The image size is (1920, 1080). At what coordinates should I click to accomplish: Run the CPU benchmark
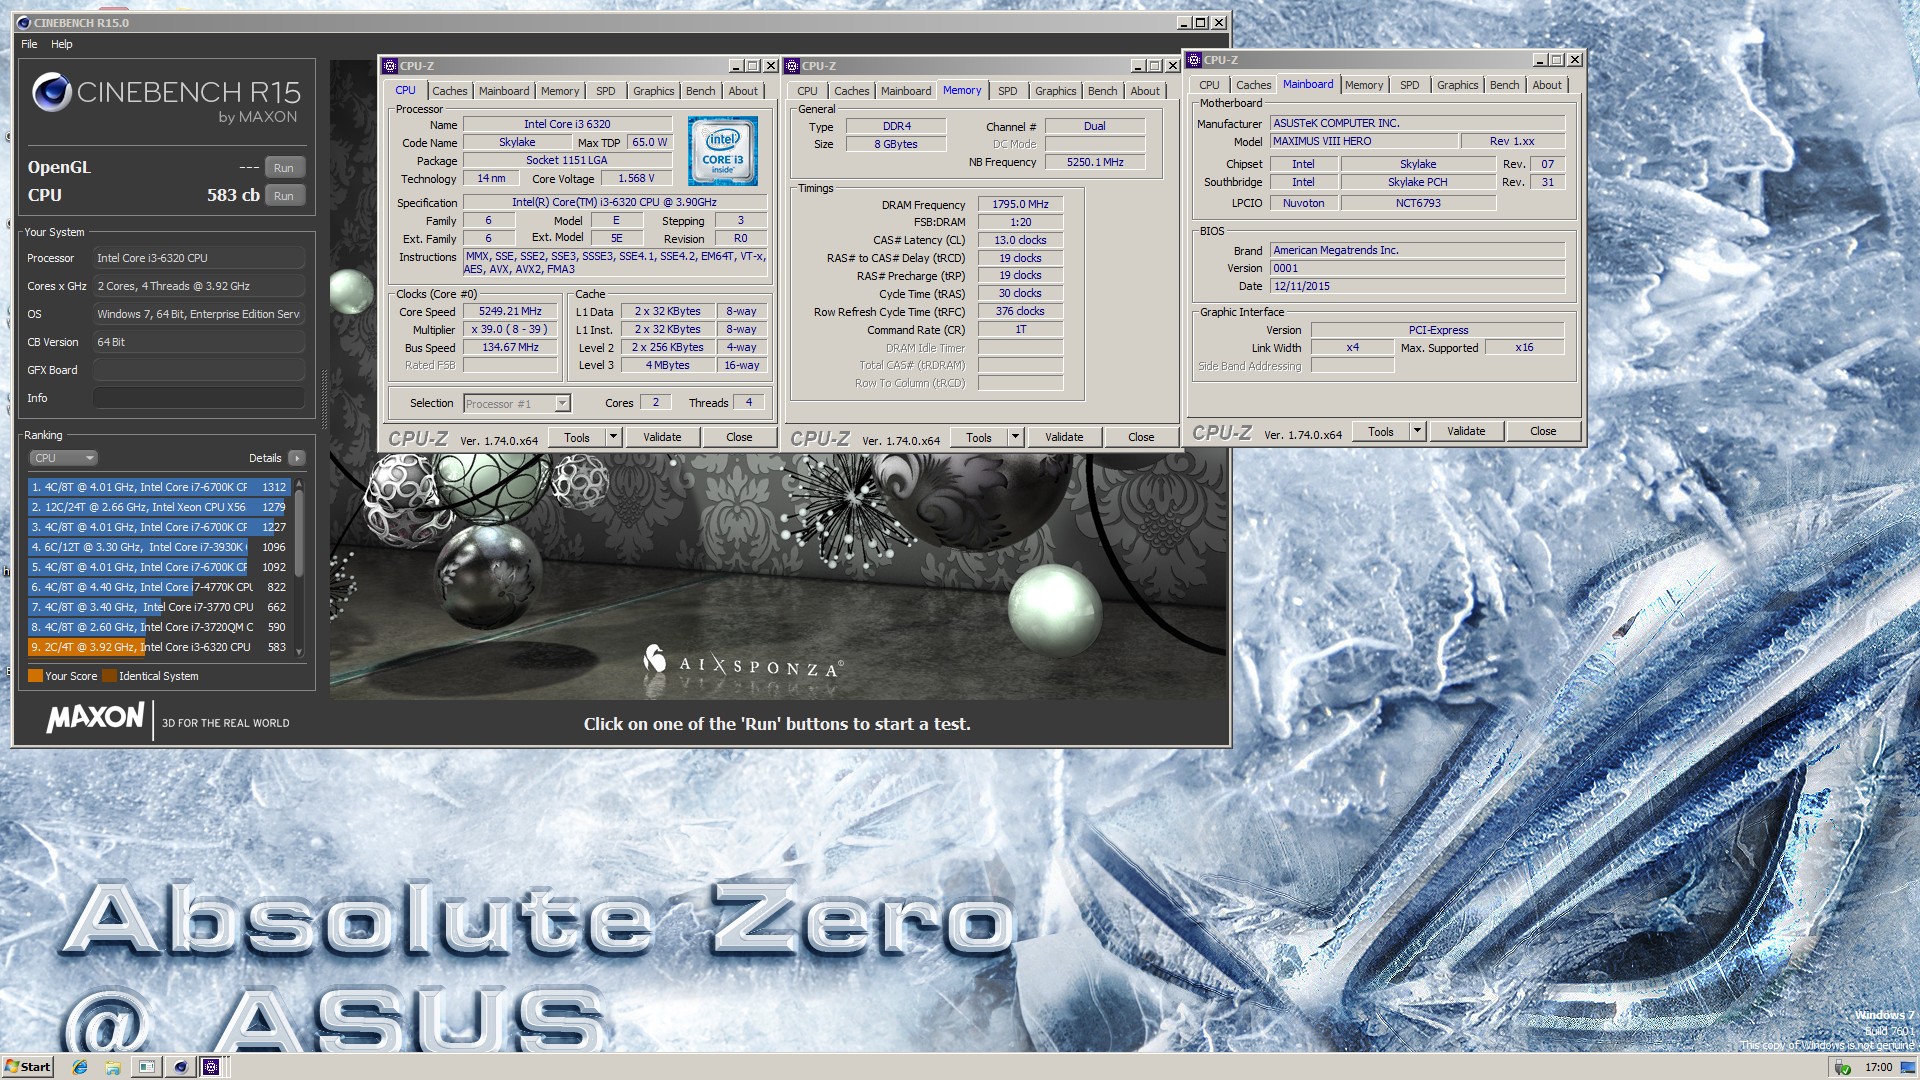click(x=284, y=196)
